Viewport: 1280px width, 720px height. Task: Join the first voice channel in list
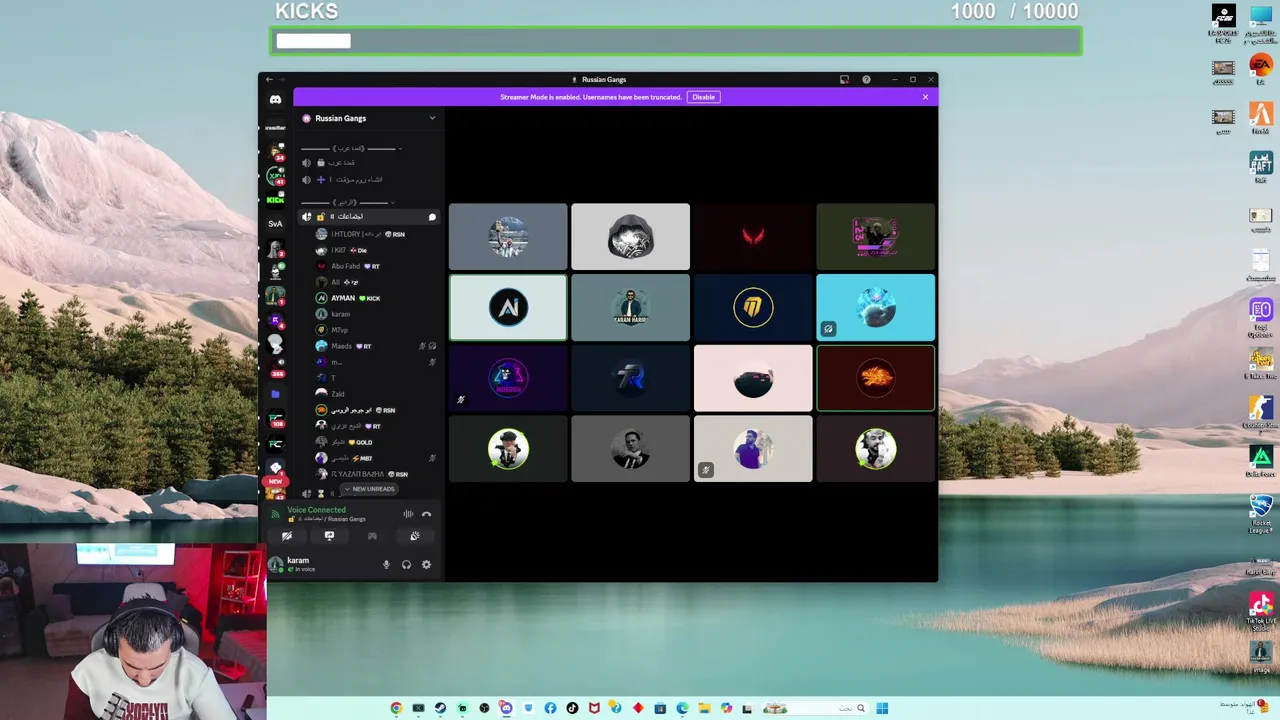pyautogui.click(x=368, y=162)
